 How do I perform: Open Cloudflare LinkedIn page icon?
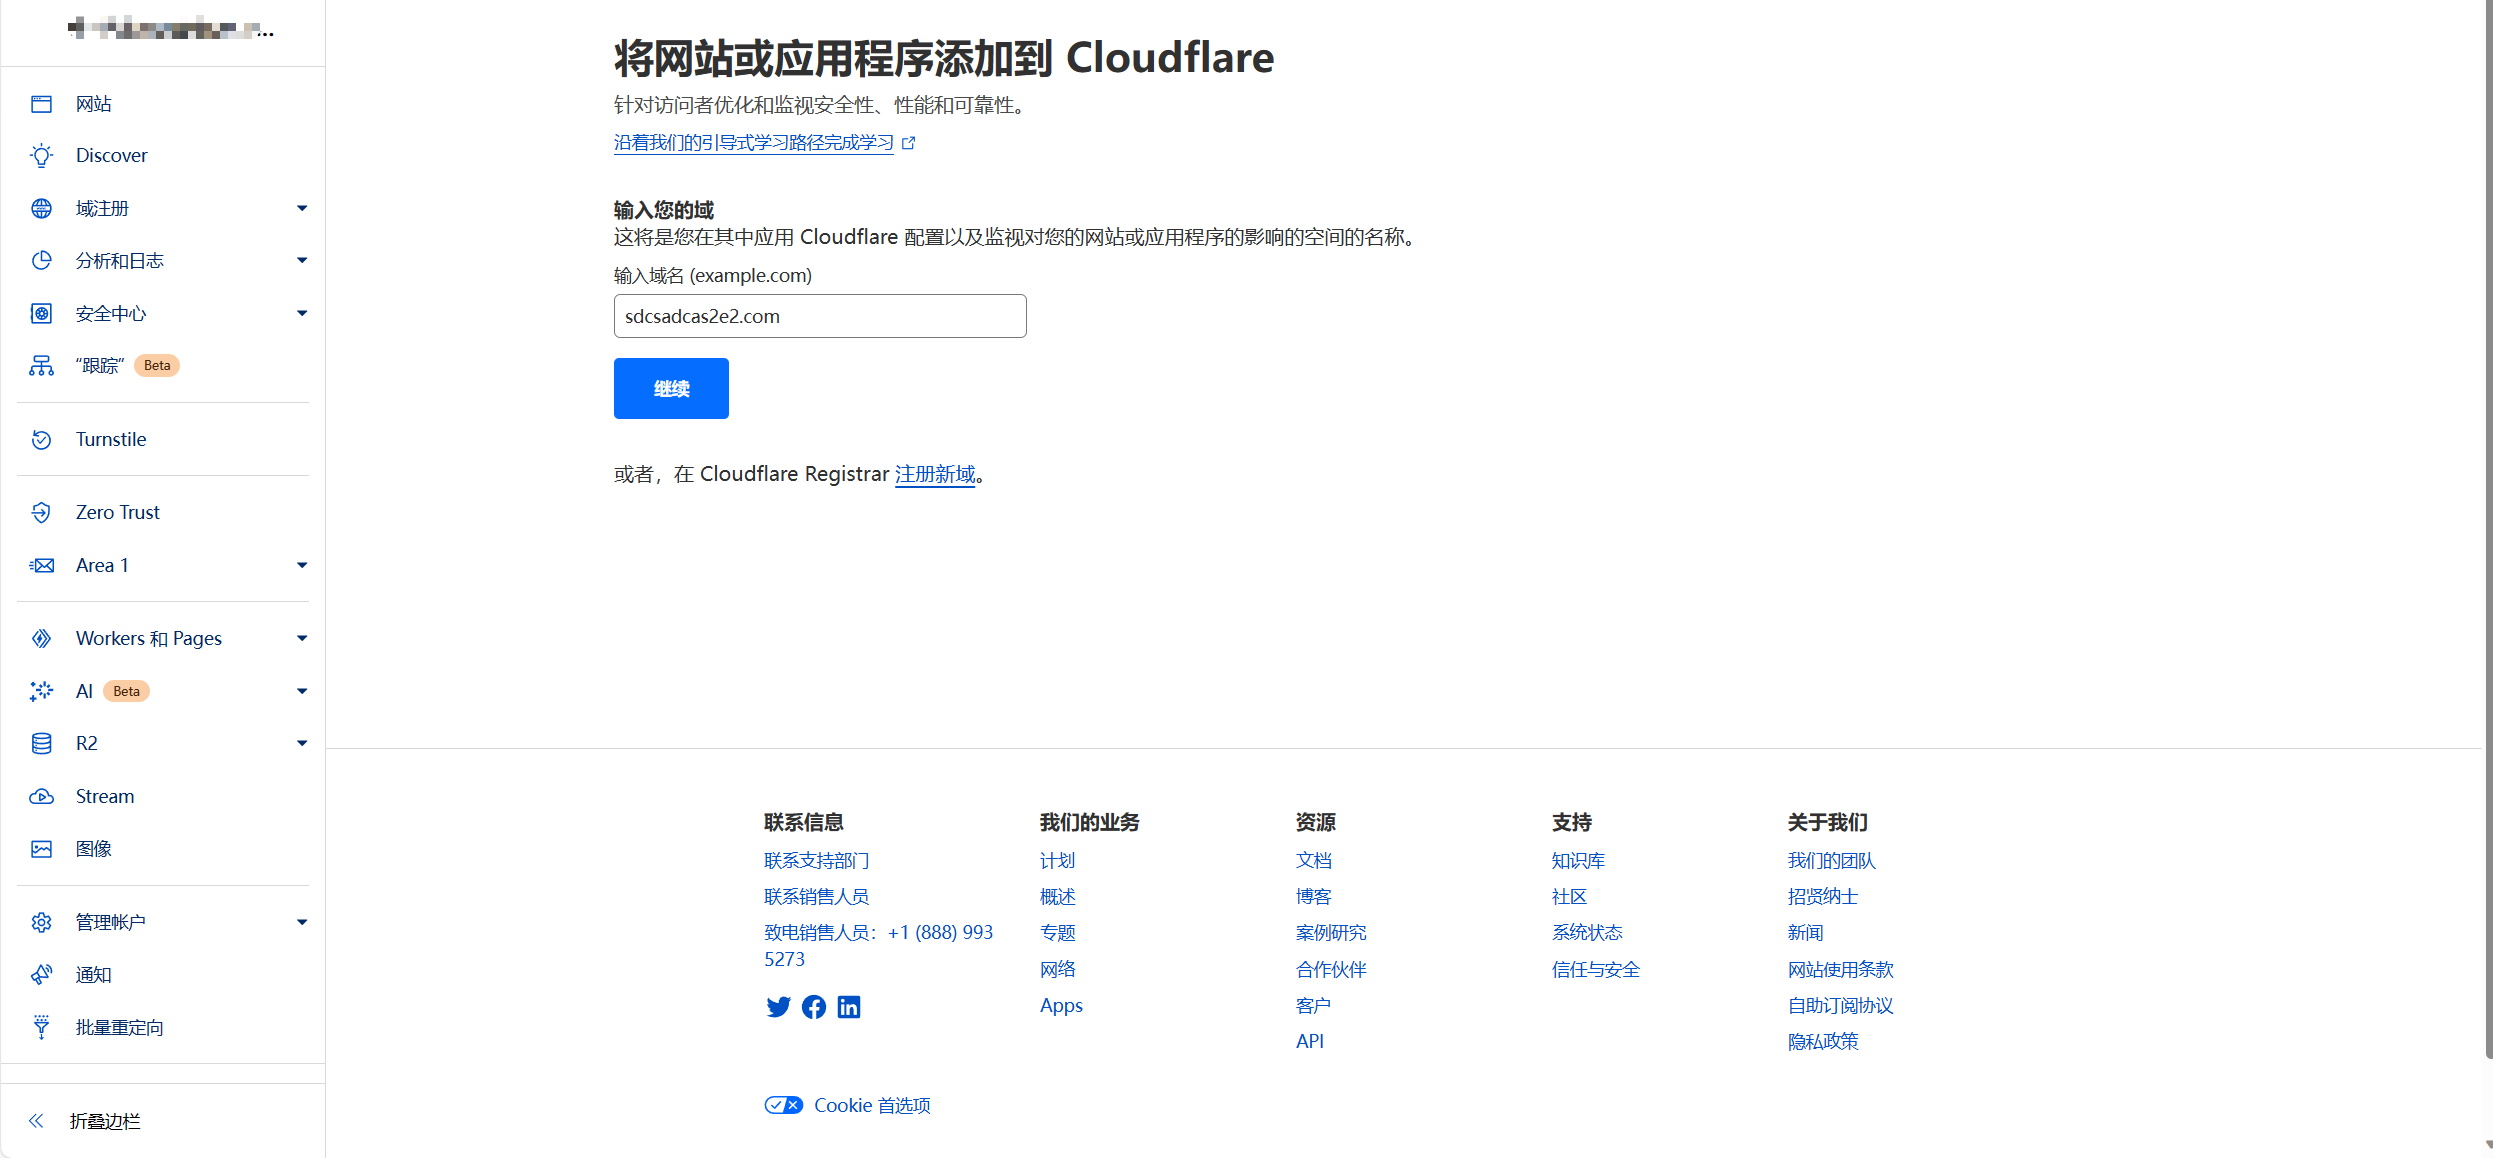[x=849, y=1007]
